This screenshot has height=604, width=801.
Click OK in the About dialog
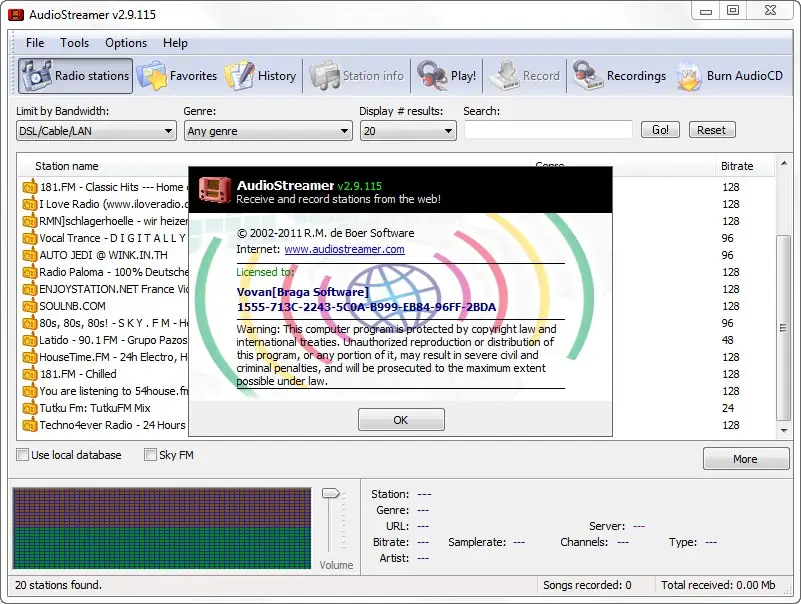pos(401,420)
